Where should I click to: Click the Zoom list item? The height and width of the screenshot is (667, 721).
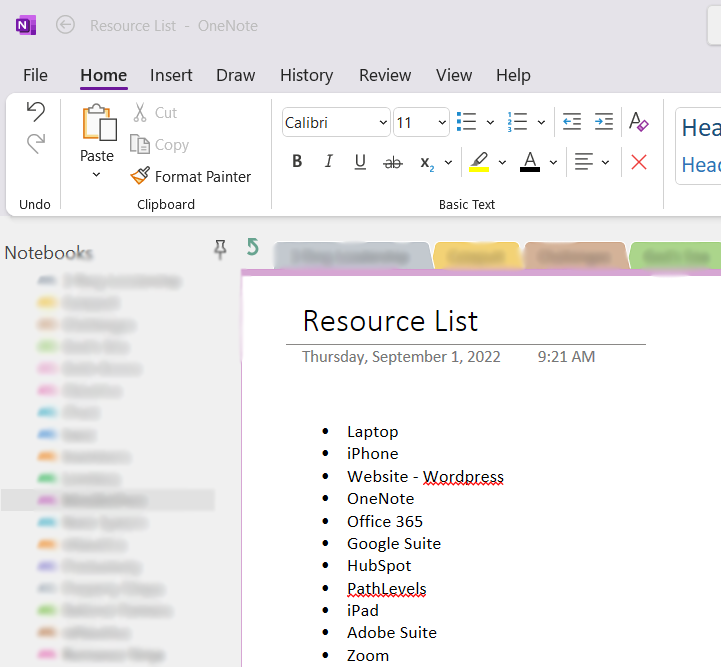click(x=368, y=656)
